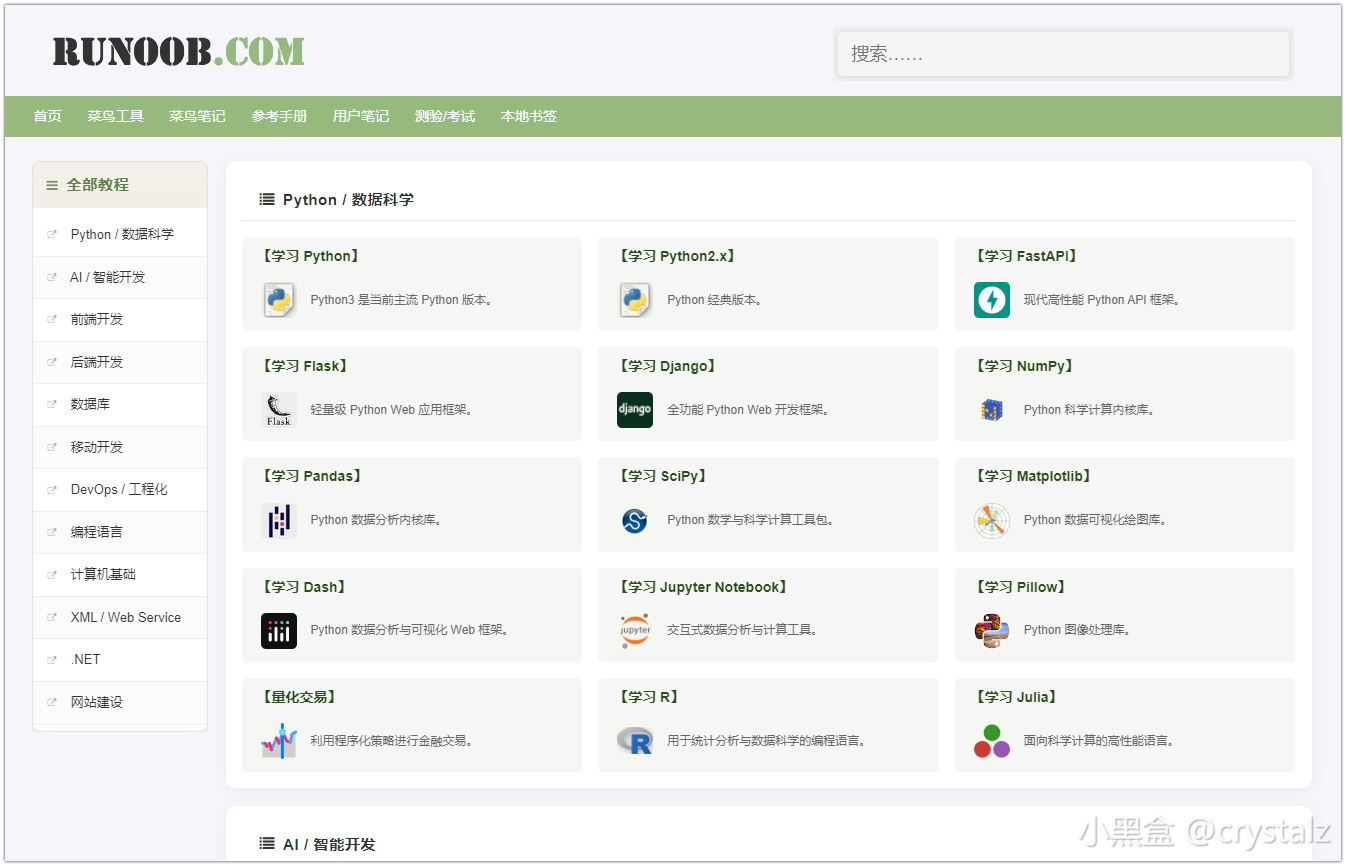Screen dimensions: 1346x866
Task: Click the Python icon in 学习 Python2.x card
Action: click(x=635, y=300)
